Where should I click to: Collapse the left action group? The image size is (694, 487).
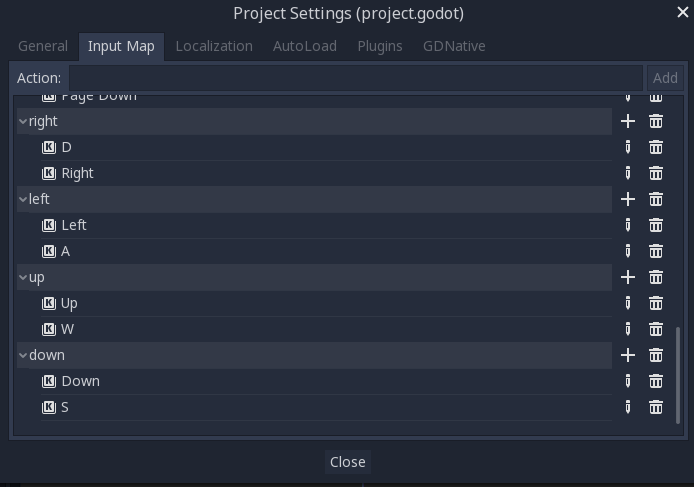click(x=23, y=199)
